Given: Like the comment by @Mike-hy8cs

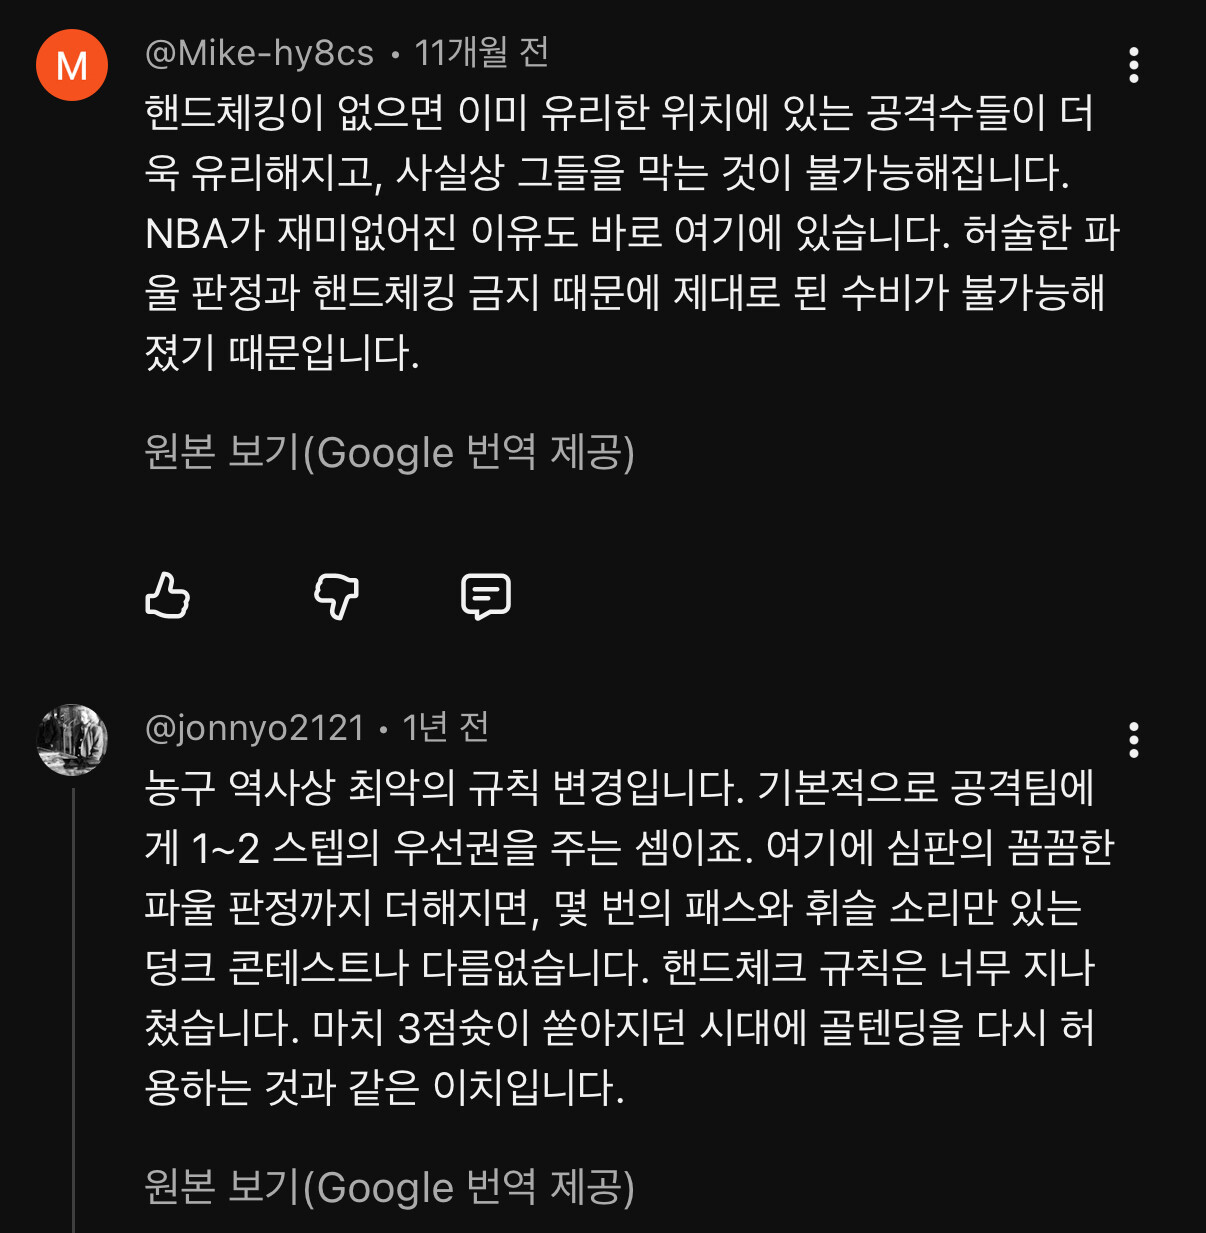Looking at the screenshot, I should (x=167, y=596).
